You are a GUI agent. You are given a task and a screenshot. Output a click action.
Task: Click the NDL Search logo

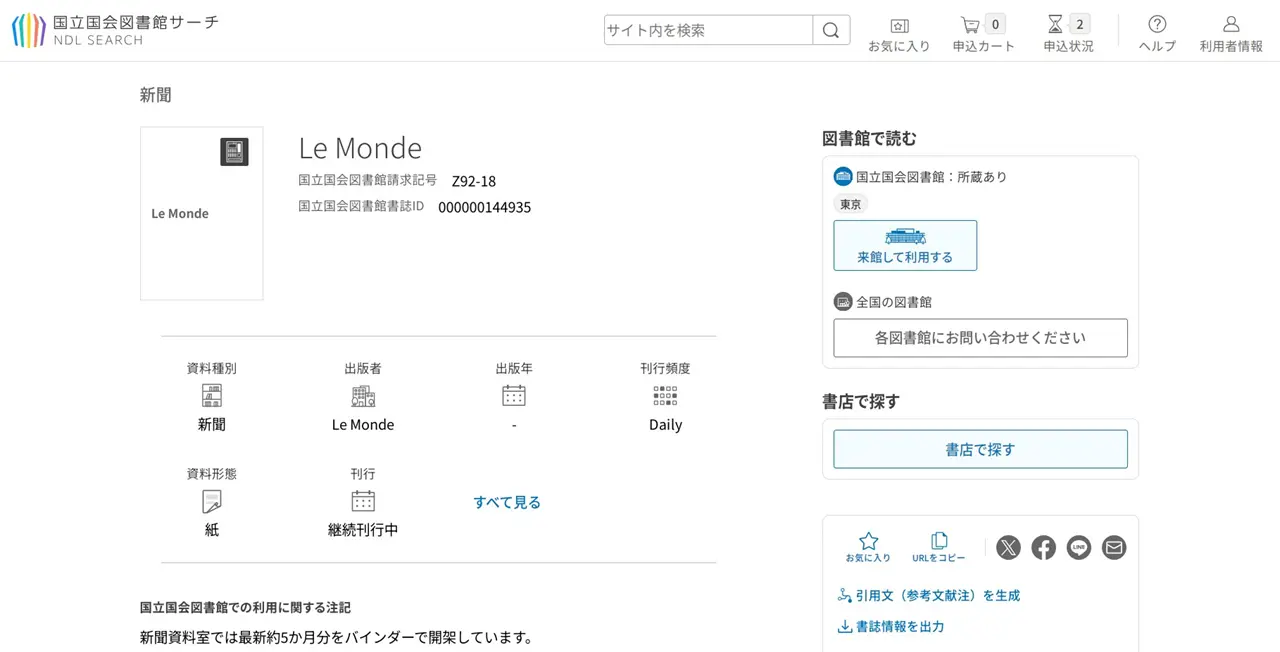tap(115, 30)
